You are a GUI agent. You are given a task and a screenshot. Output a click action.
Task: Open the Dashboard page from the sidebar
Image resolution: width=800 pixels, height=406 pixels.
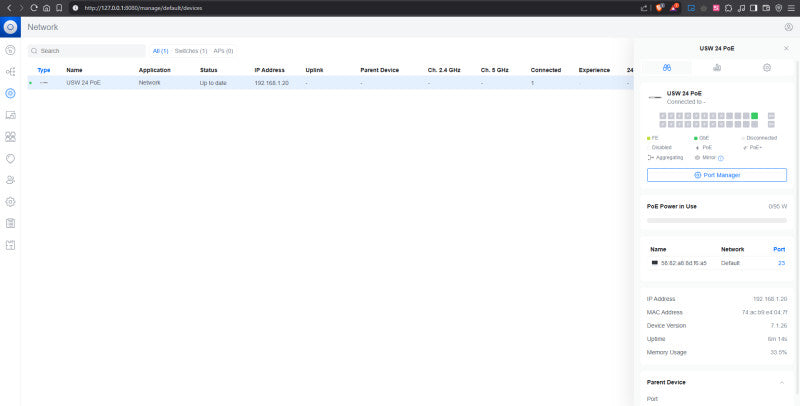(x=10, y=50)
